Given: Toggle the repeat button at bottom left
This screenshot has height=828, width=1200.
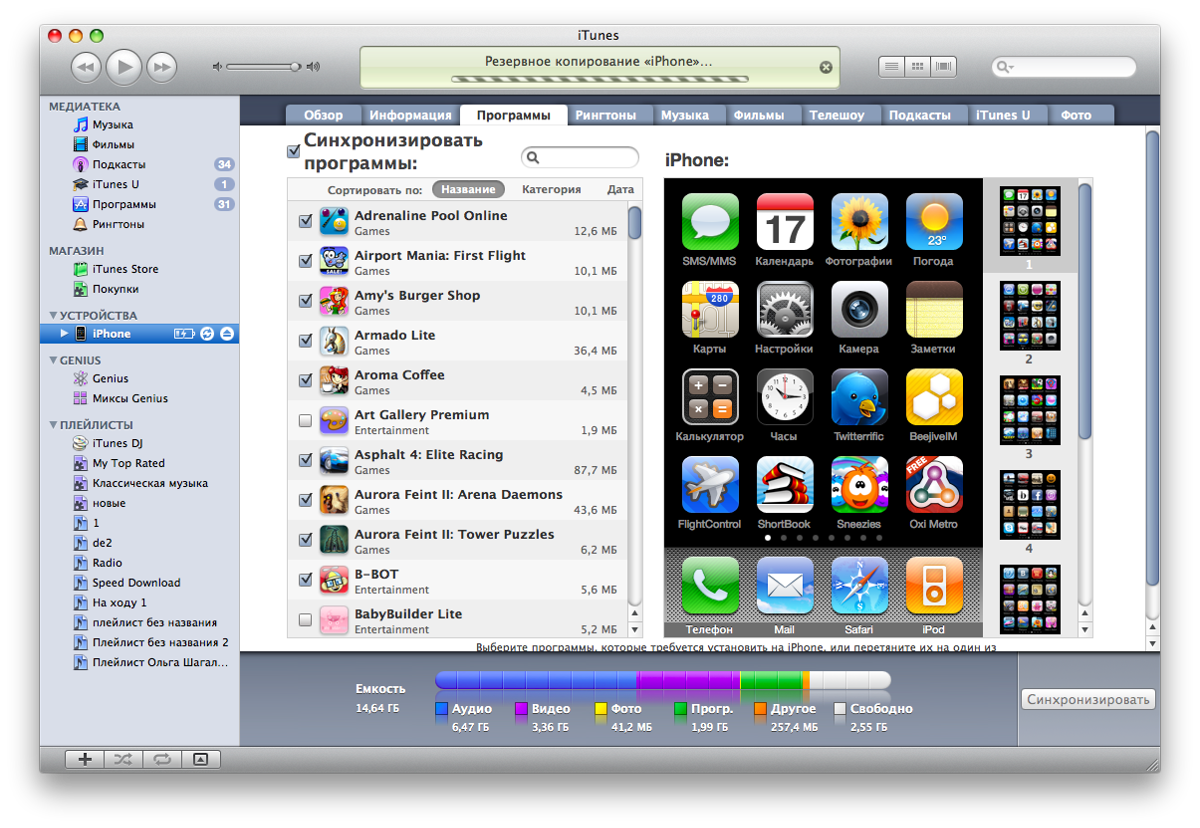Looking at the screenshot, I should 161,760.
